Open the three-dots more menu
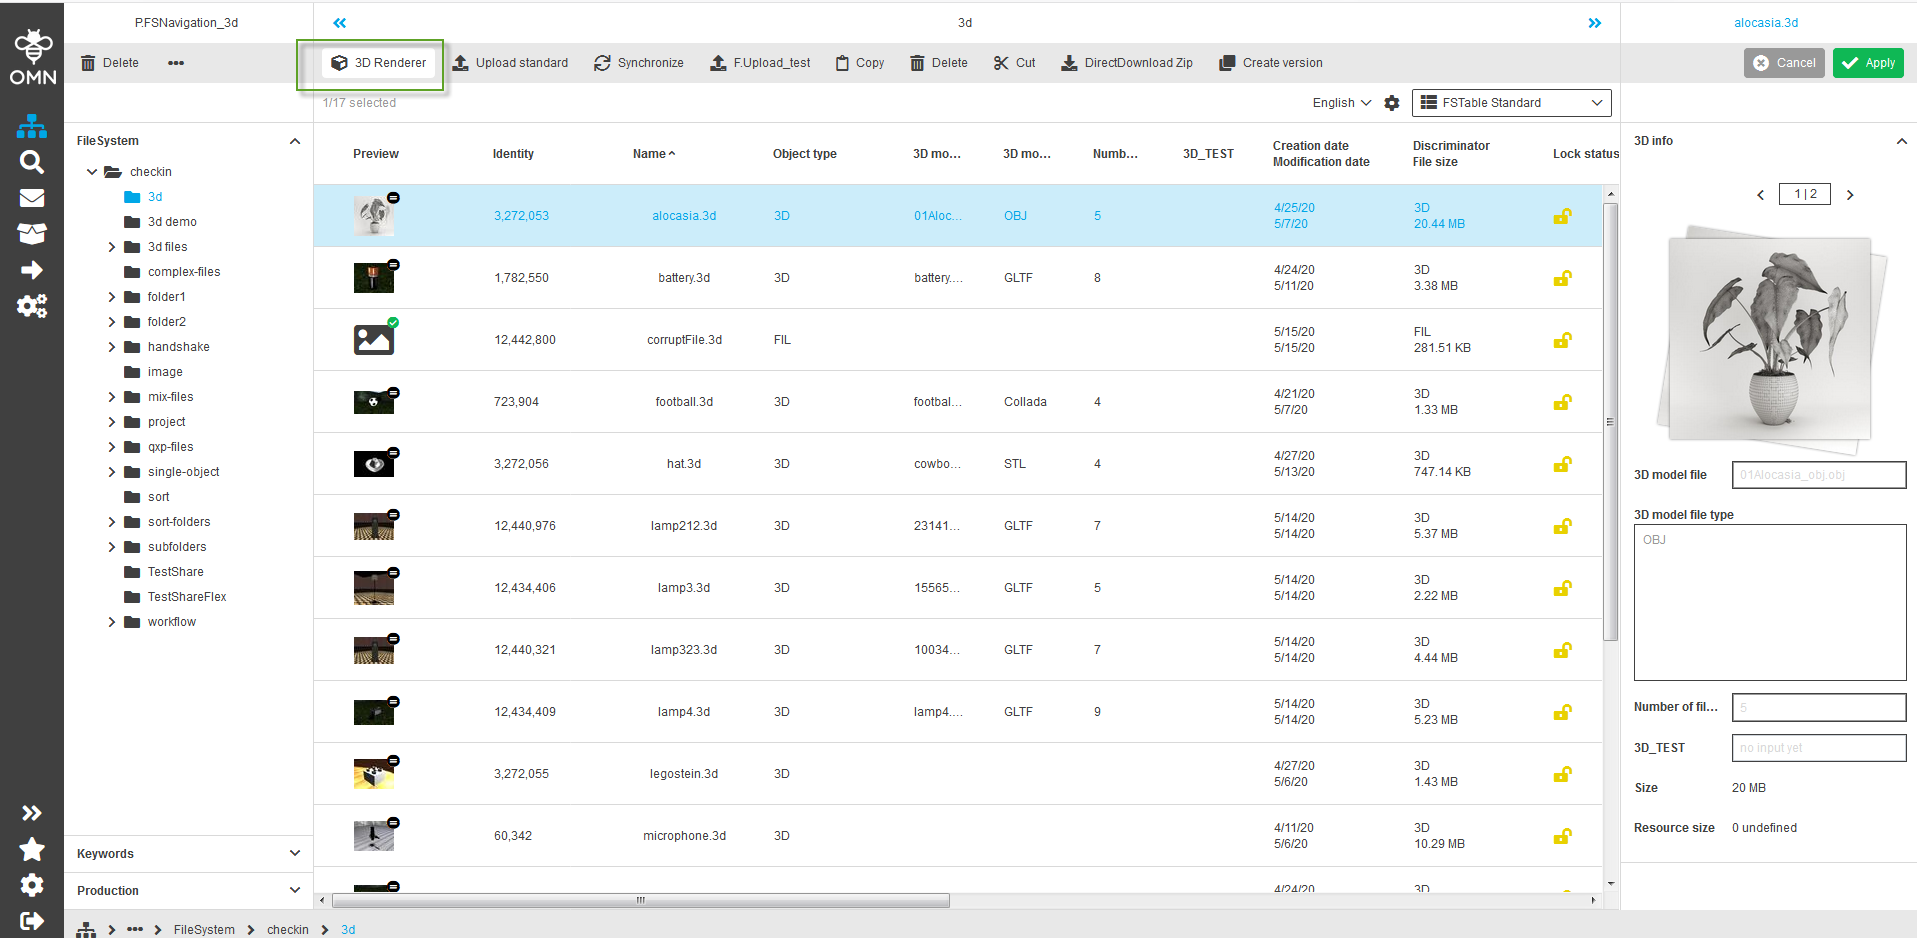Screen dimensions: 1917x938 tap(176, 63)
